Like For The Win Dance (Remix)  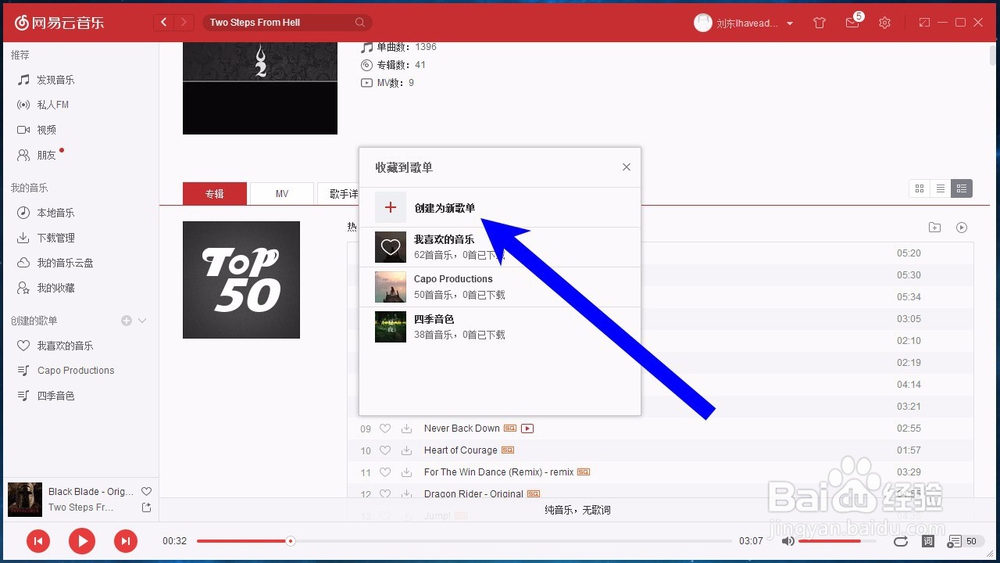385,472
